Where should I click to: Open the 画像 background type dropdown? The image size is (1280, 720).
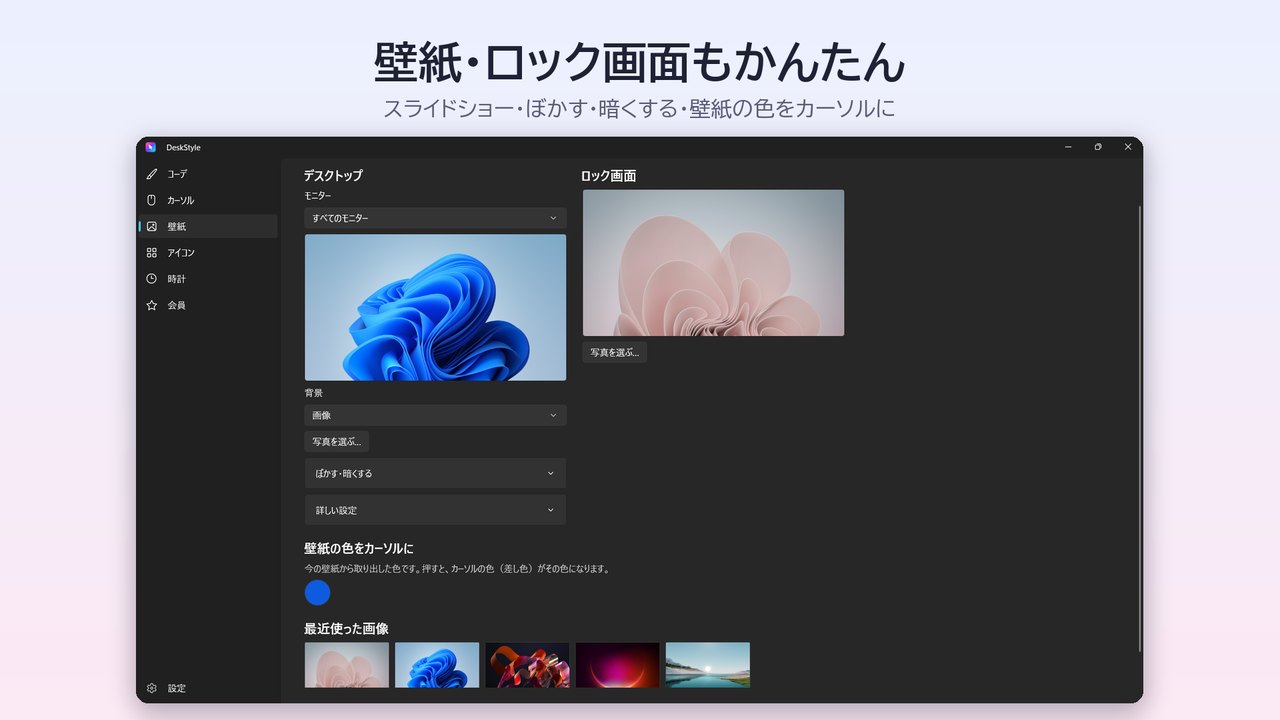[435, 415]
